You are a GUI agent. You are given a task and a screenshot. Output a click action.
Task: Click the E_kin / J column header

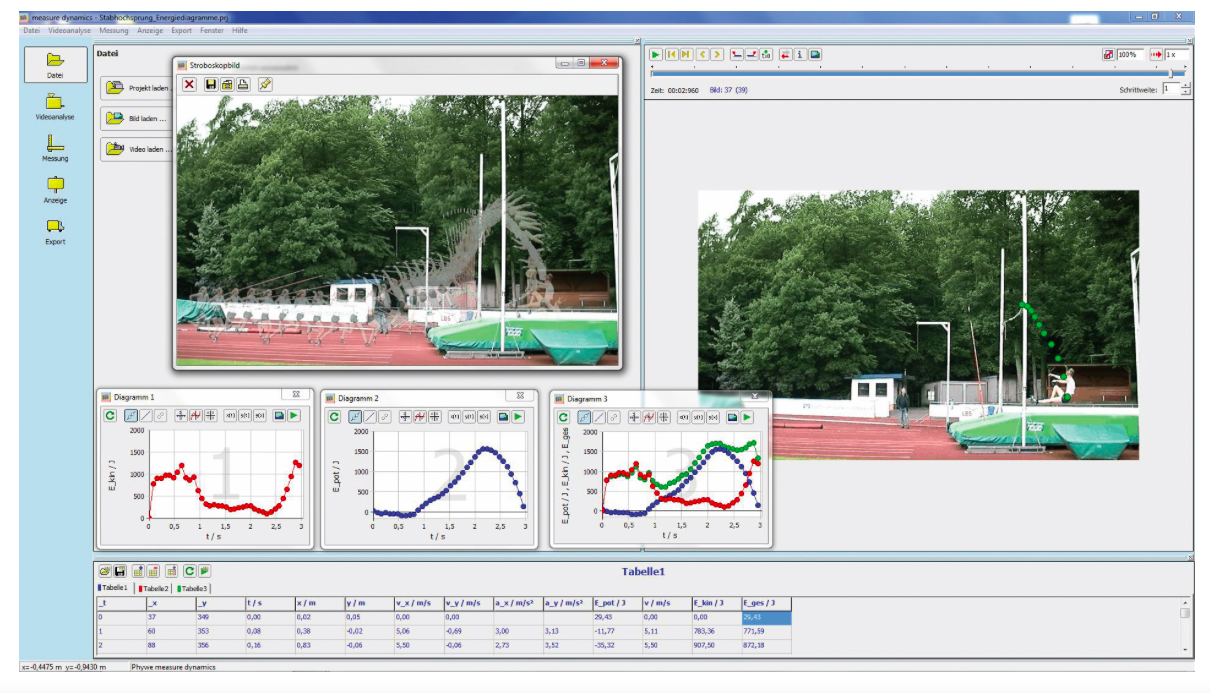pos(716,604)
